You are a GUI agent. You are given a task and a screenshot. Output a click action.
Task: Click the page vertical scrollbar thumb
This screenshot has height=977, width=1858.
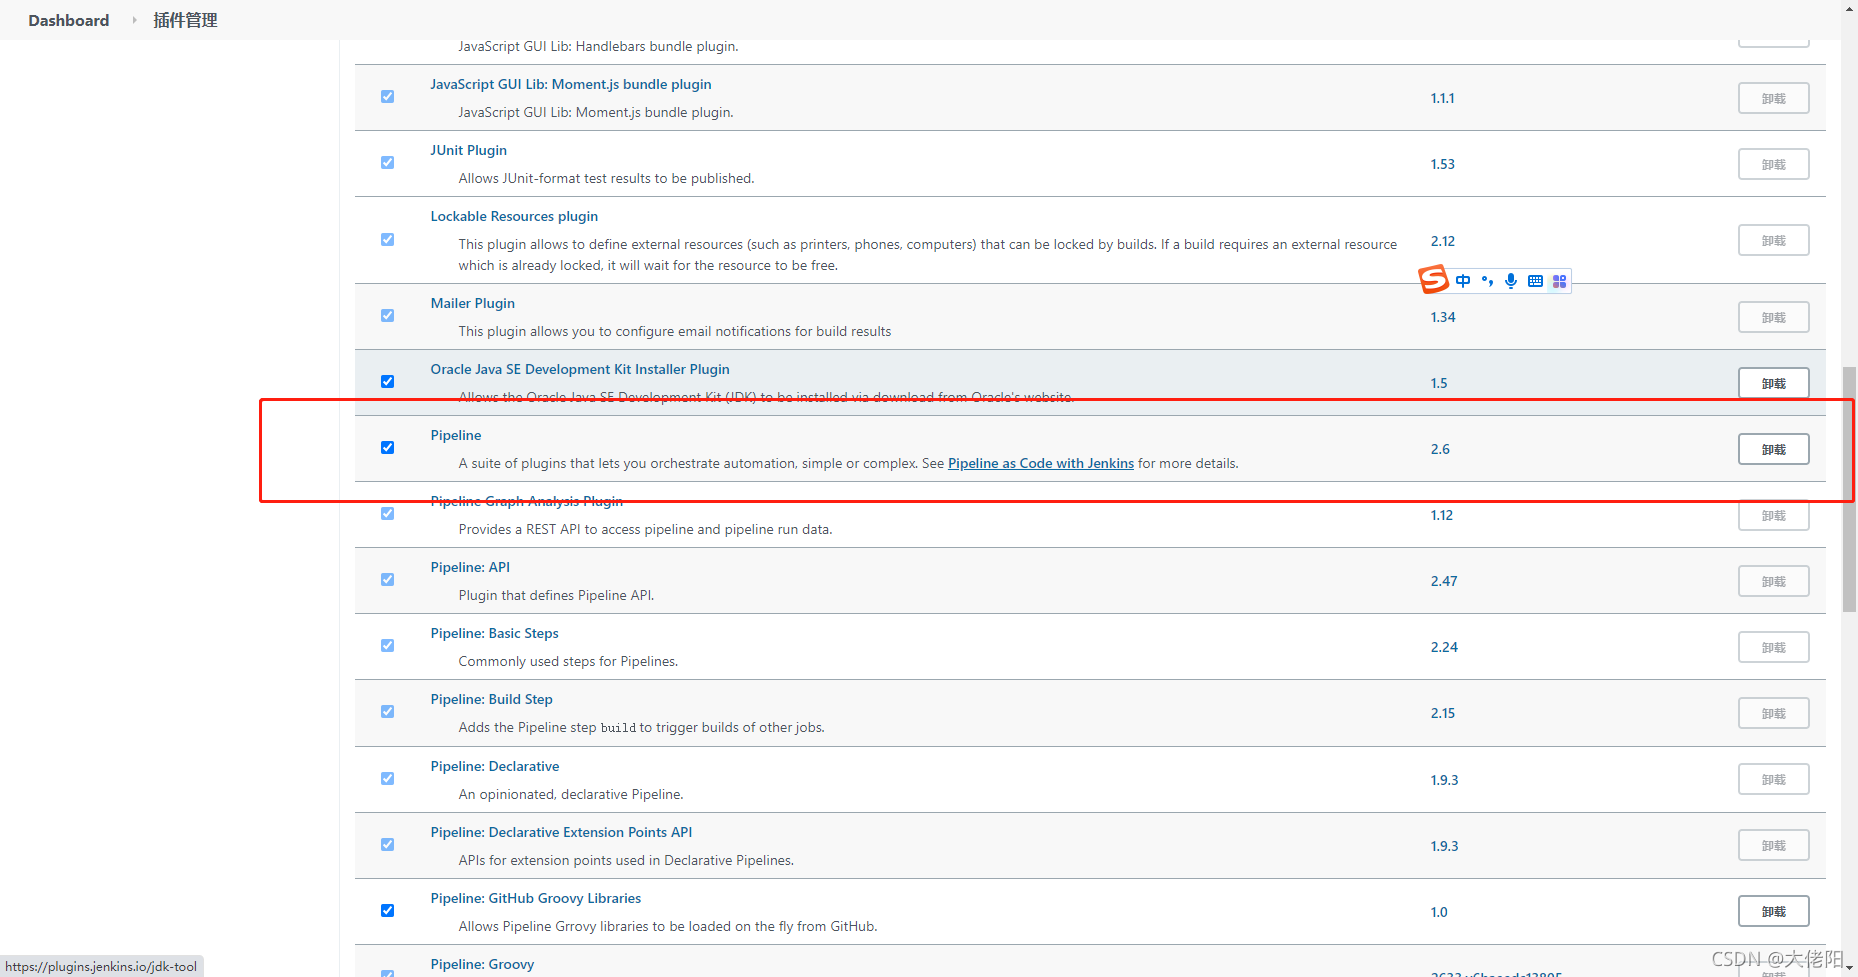pyautogui.click(x=1849, y=489)
